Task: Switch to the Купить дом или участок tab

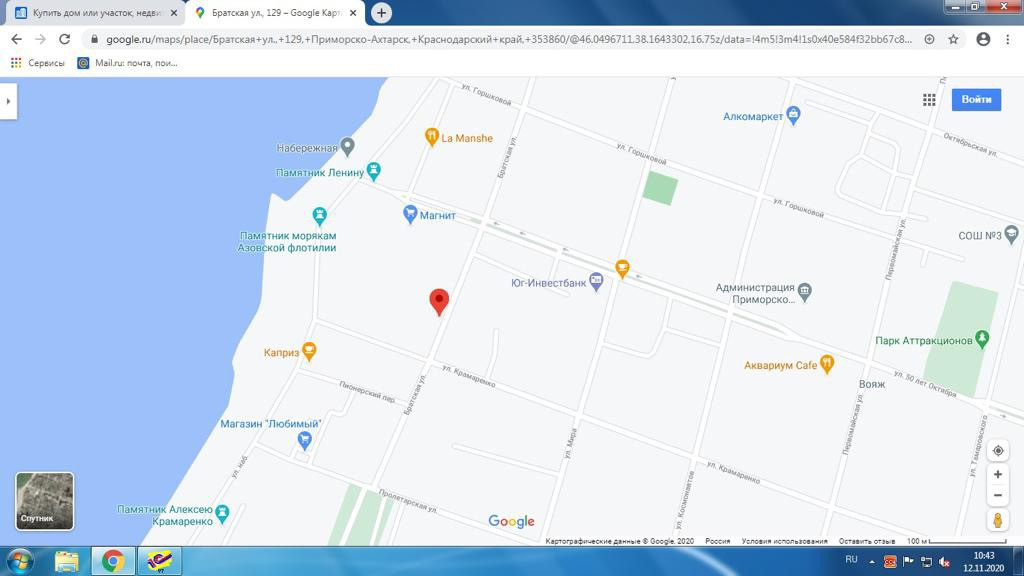Action: tap(96, 13)
